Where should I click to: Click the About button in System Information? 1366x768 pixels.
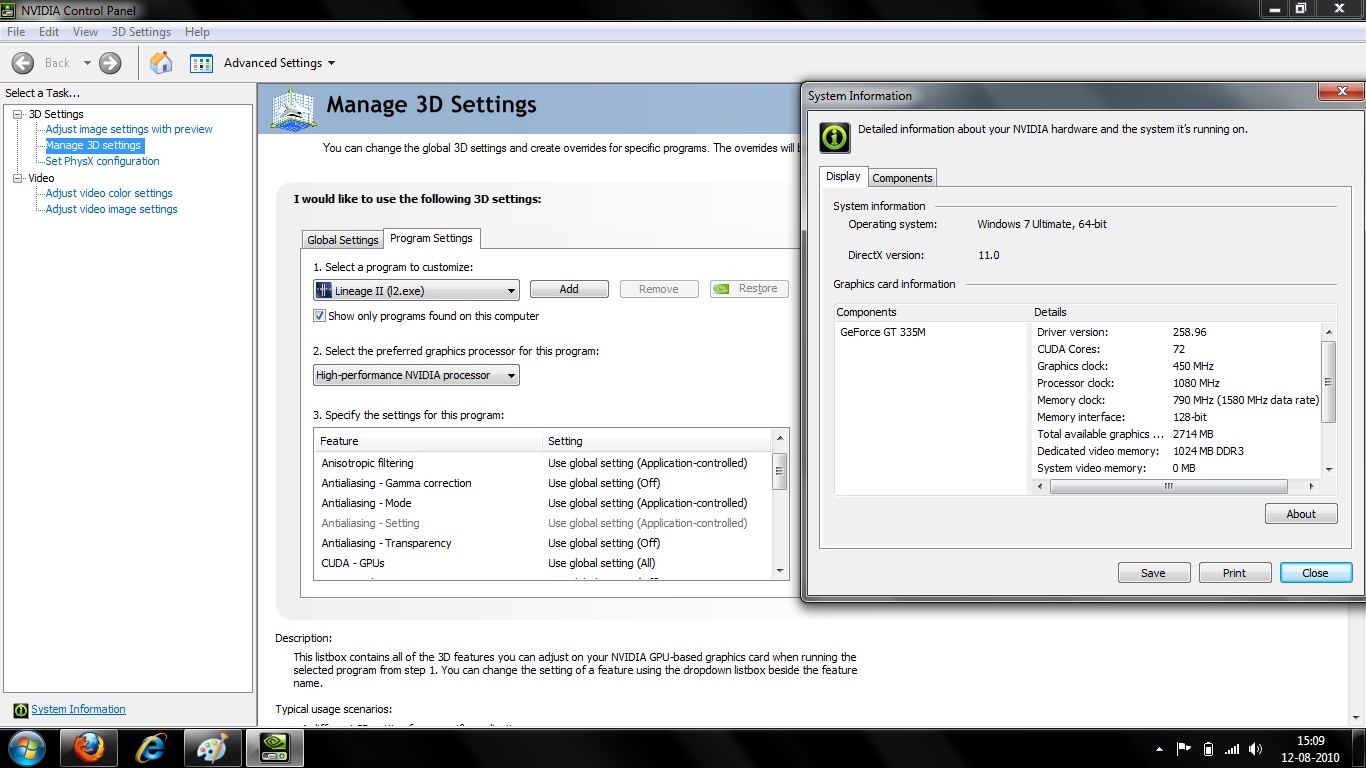tap(1301, 514)
